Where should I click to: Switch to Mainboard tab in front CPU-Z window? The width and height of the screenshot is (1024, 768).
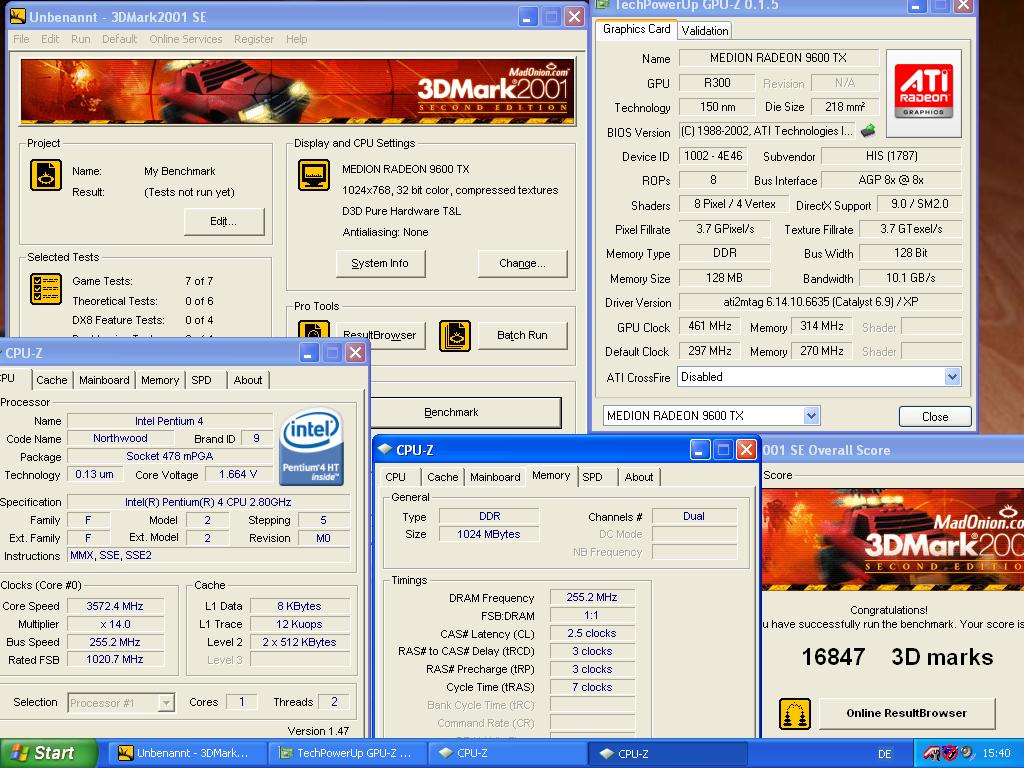pyautogui.click(x=495, y=477)
